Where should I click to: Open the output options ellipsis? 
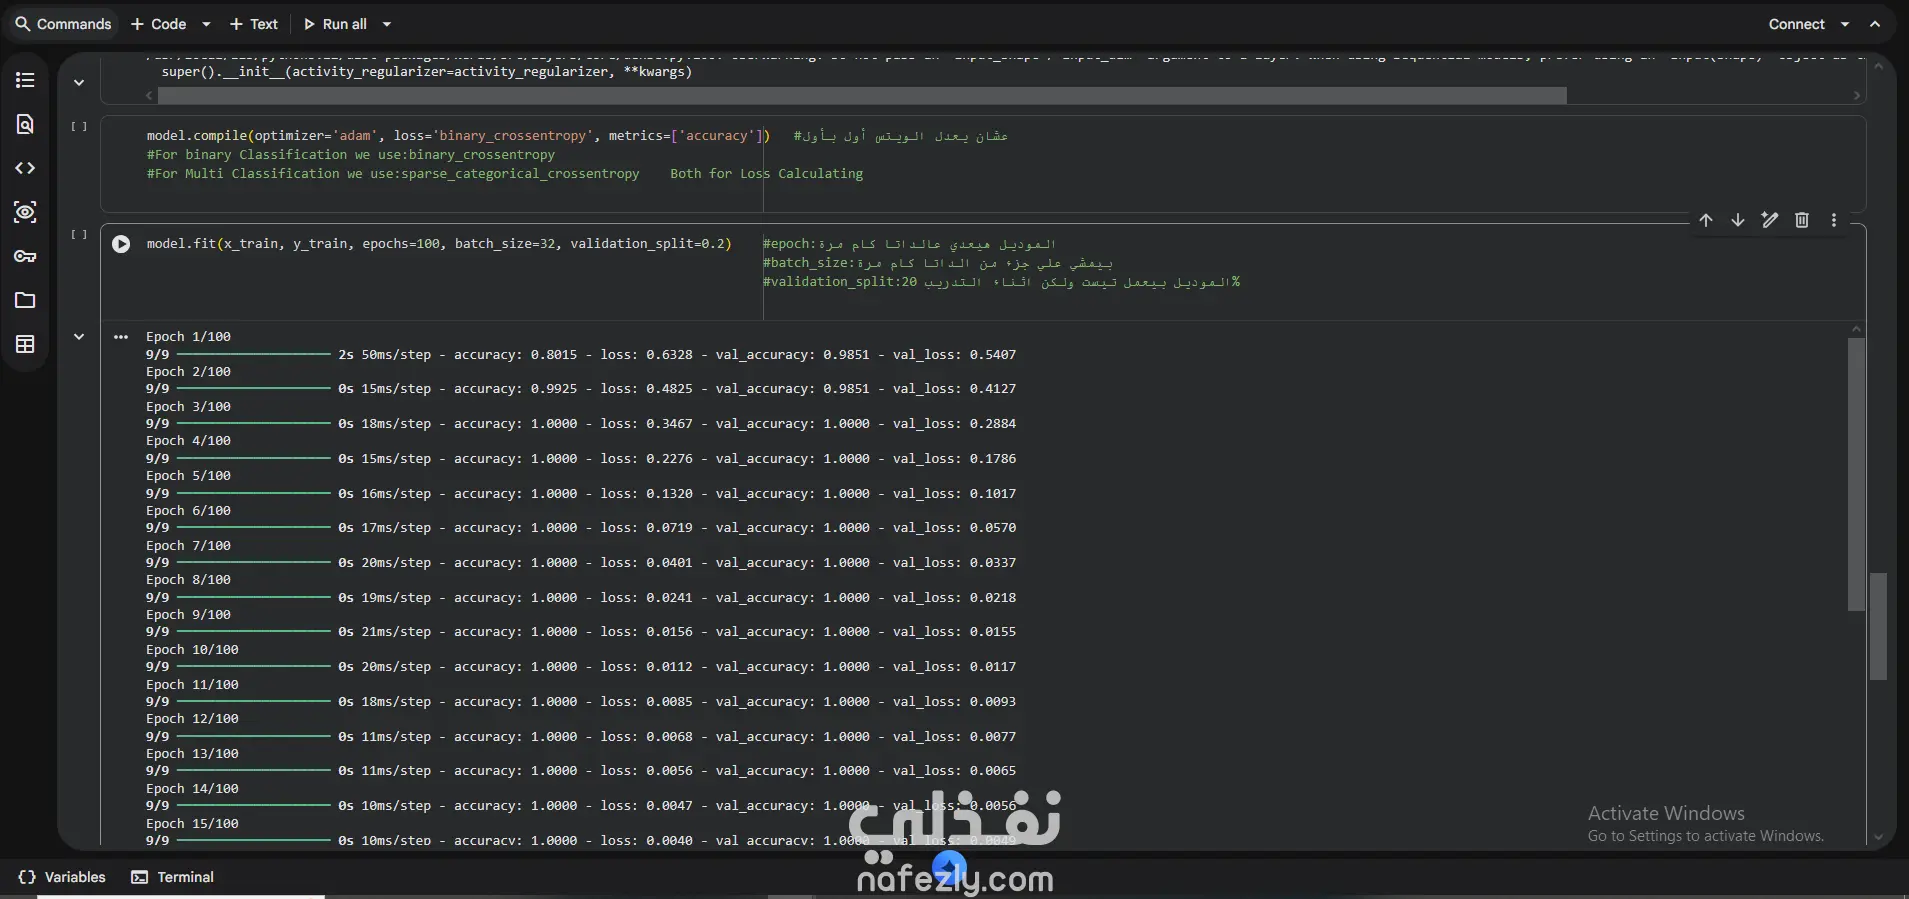point(121,337)
